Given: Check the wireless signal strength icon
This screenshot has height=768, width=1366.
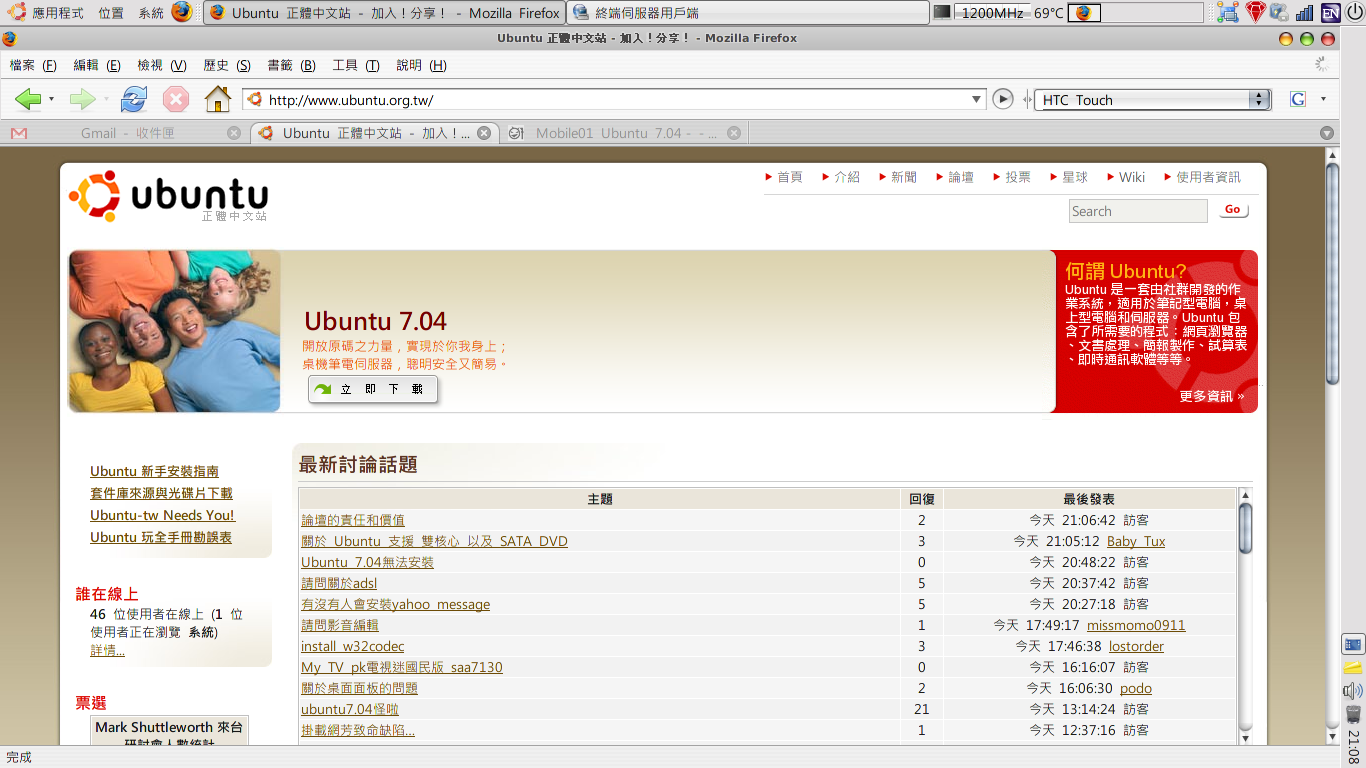Looking at the screenshot, I should [x=1305, y=12].
